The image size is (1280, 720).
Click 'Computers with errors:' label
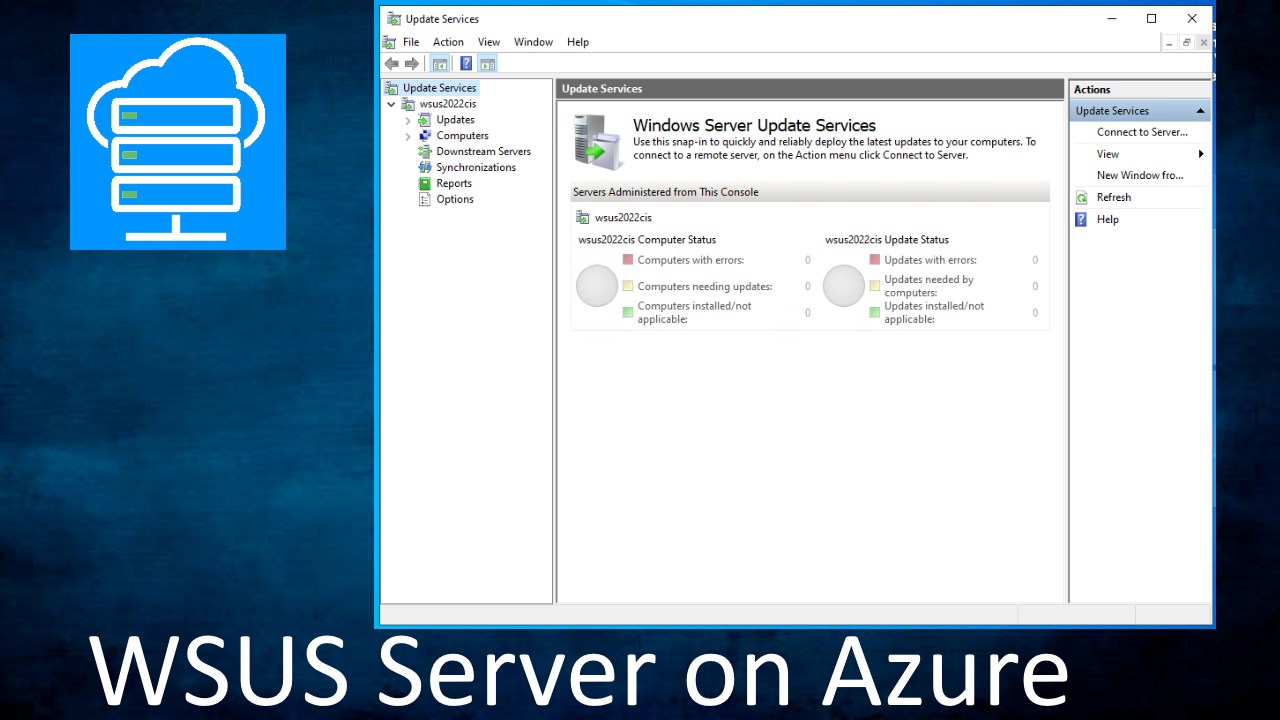click(691, 260)
